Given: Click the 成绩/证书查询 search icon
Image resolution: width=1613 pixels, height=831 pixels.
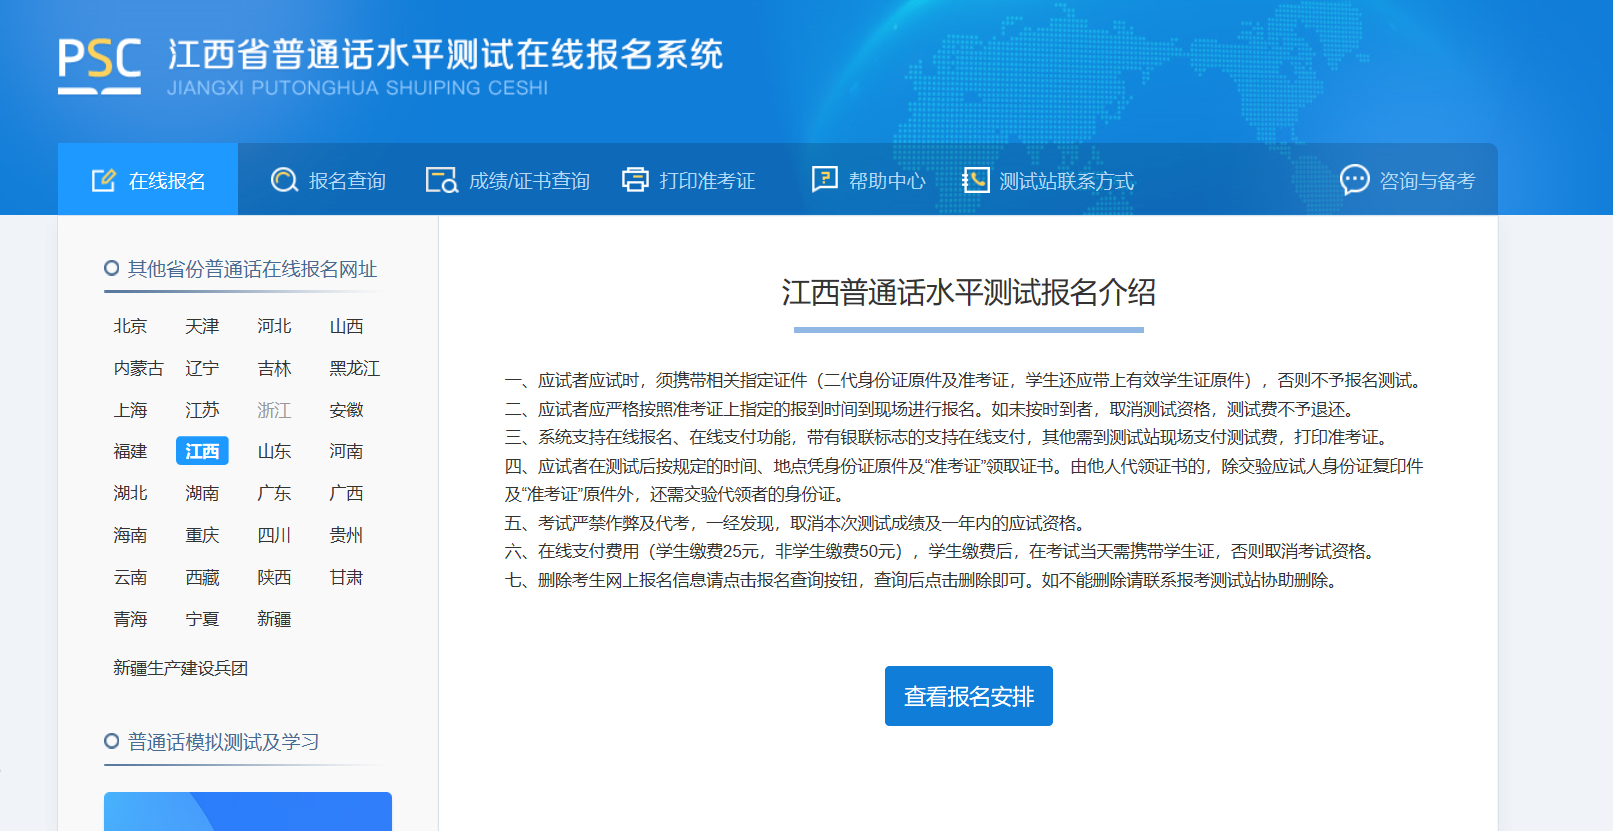Looking at the screenshot, I should [441, 180].
